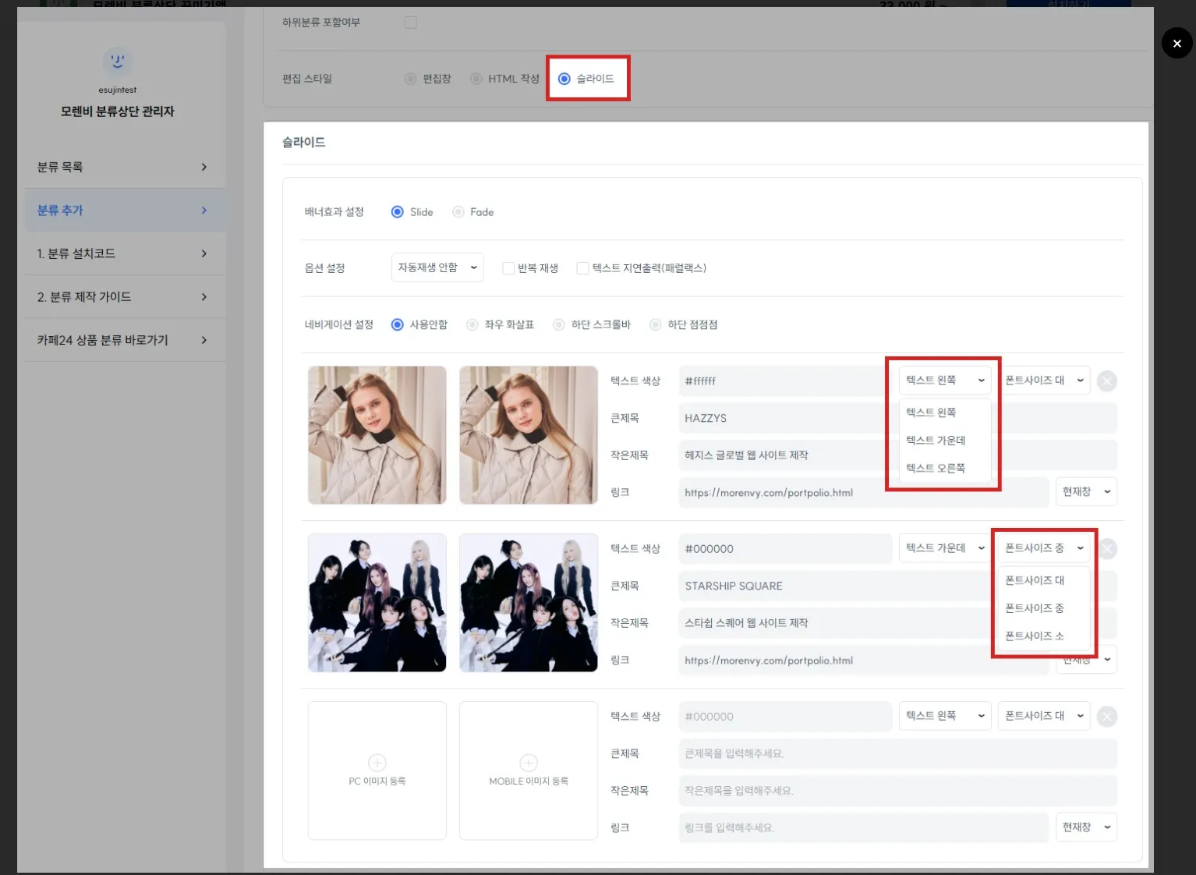Select the Fade banner effect radio
This screenshot has width=1196, height=875.
coord(458,212)
